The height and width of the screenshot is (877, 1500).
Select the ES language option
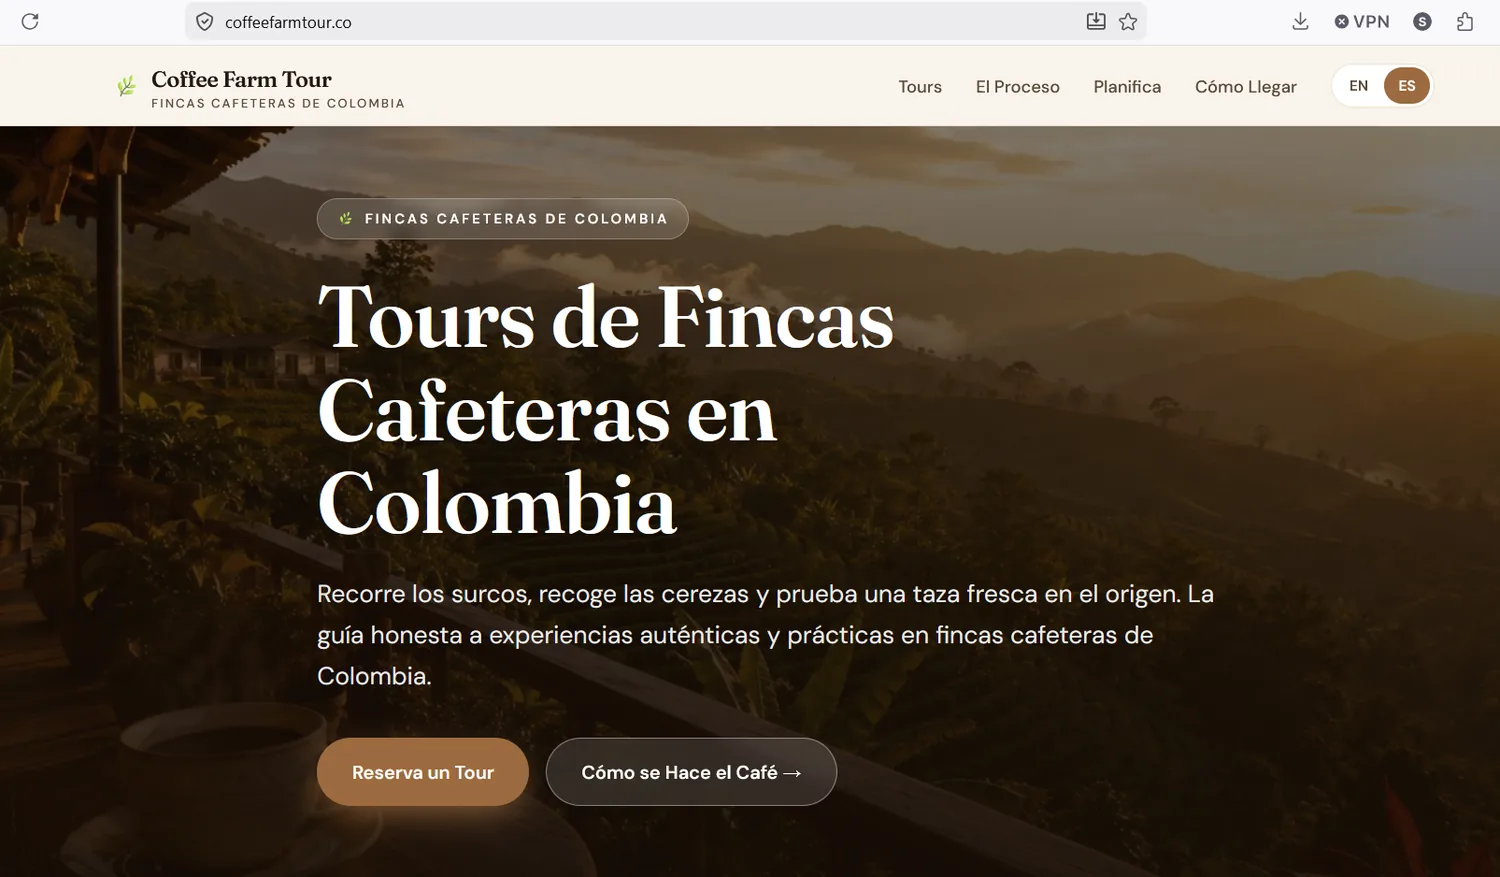click(1406, 86)
